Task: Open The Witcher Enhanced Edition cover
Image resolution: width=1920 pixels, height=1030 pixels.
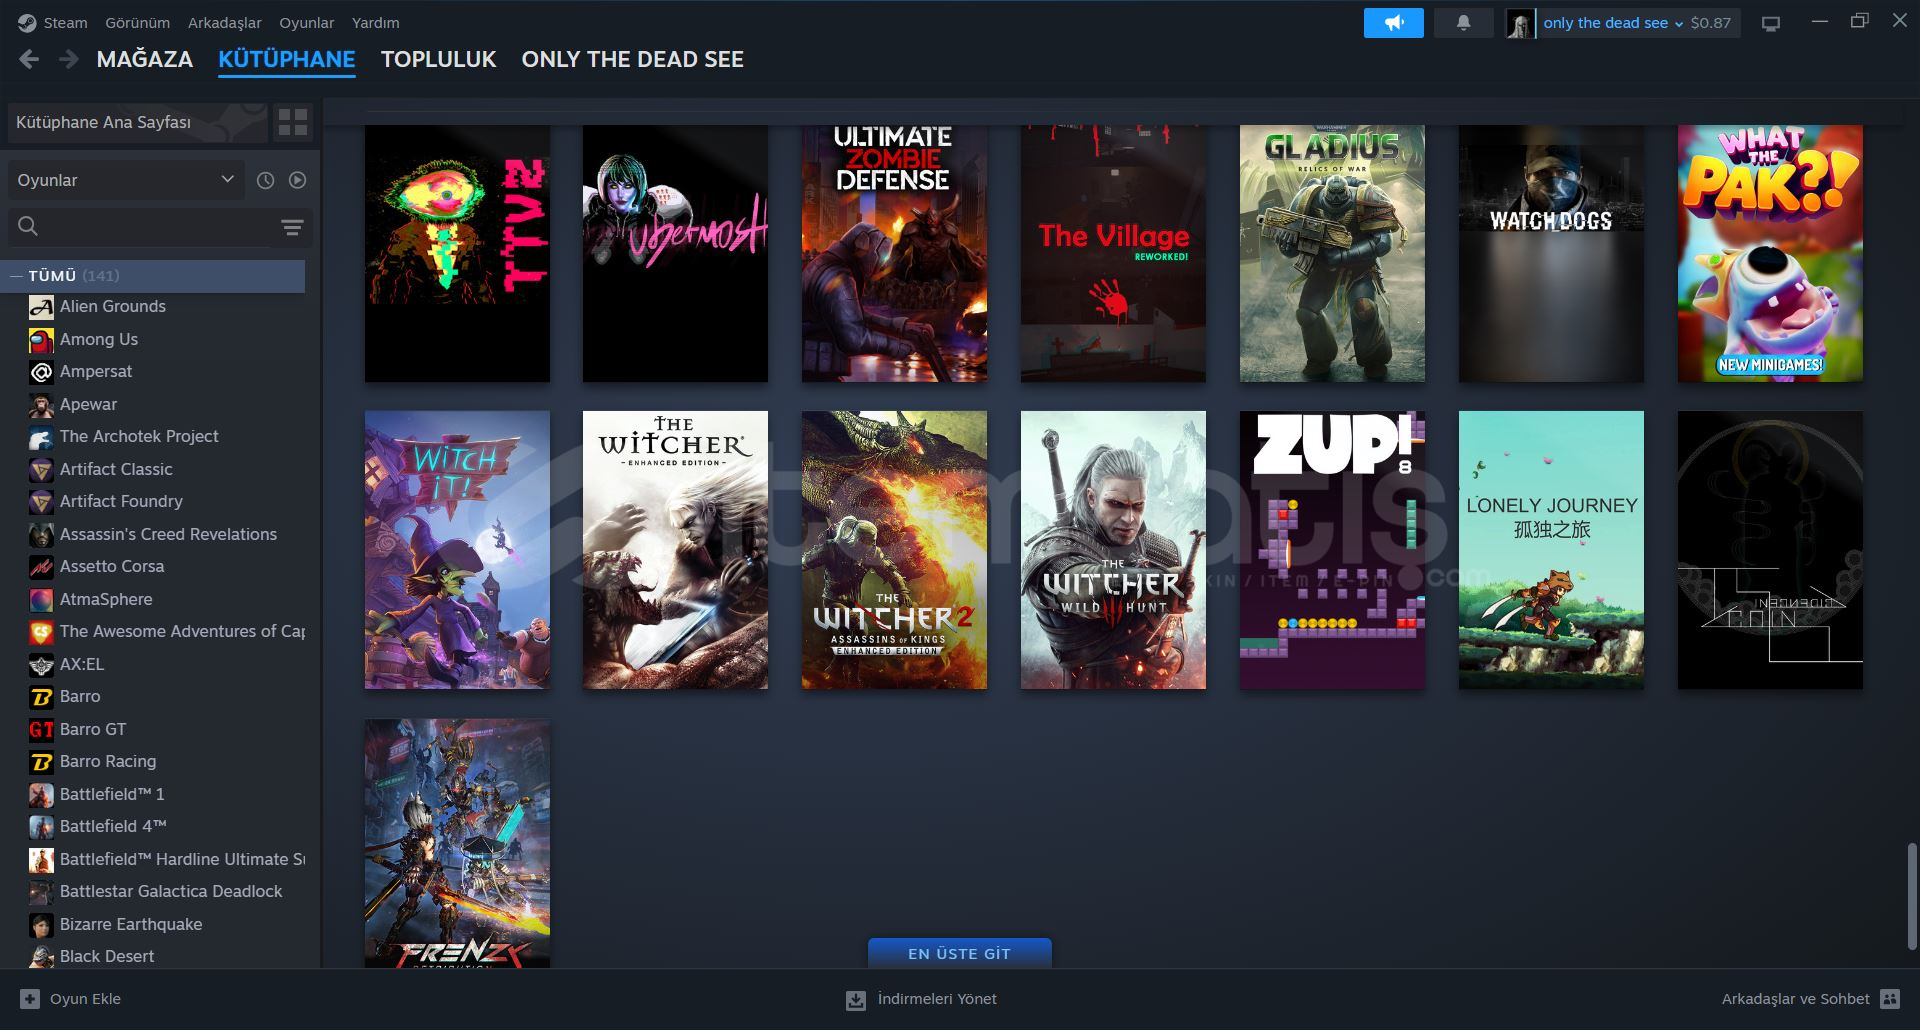Action: tap(675, 549)
